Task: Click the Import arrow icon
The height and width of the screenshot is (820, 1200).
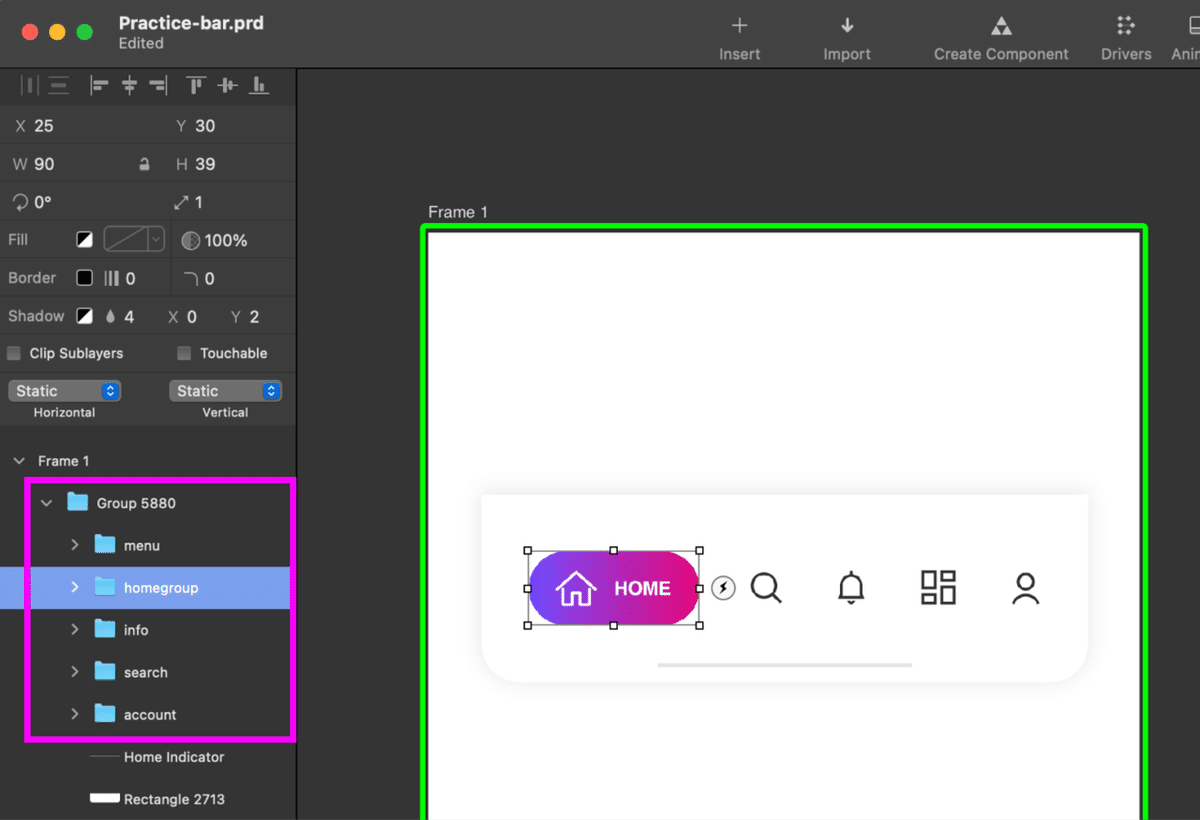Action: pyautogui.click(x=847, y=26)
